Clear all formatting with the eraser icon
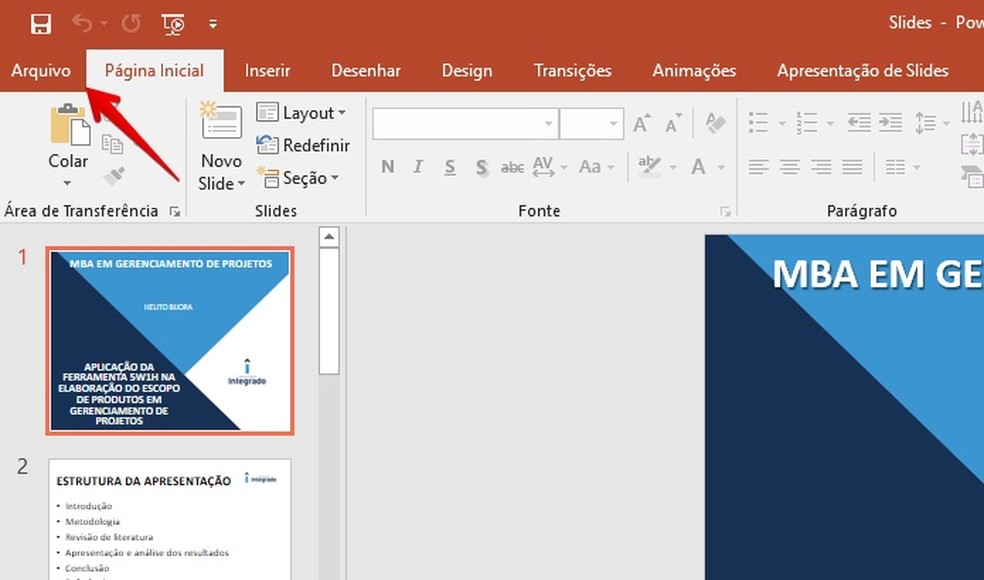The width and height of the screenshot is (984, 580). (715, 123)
